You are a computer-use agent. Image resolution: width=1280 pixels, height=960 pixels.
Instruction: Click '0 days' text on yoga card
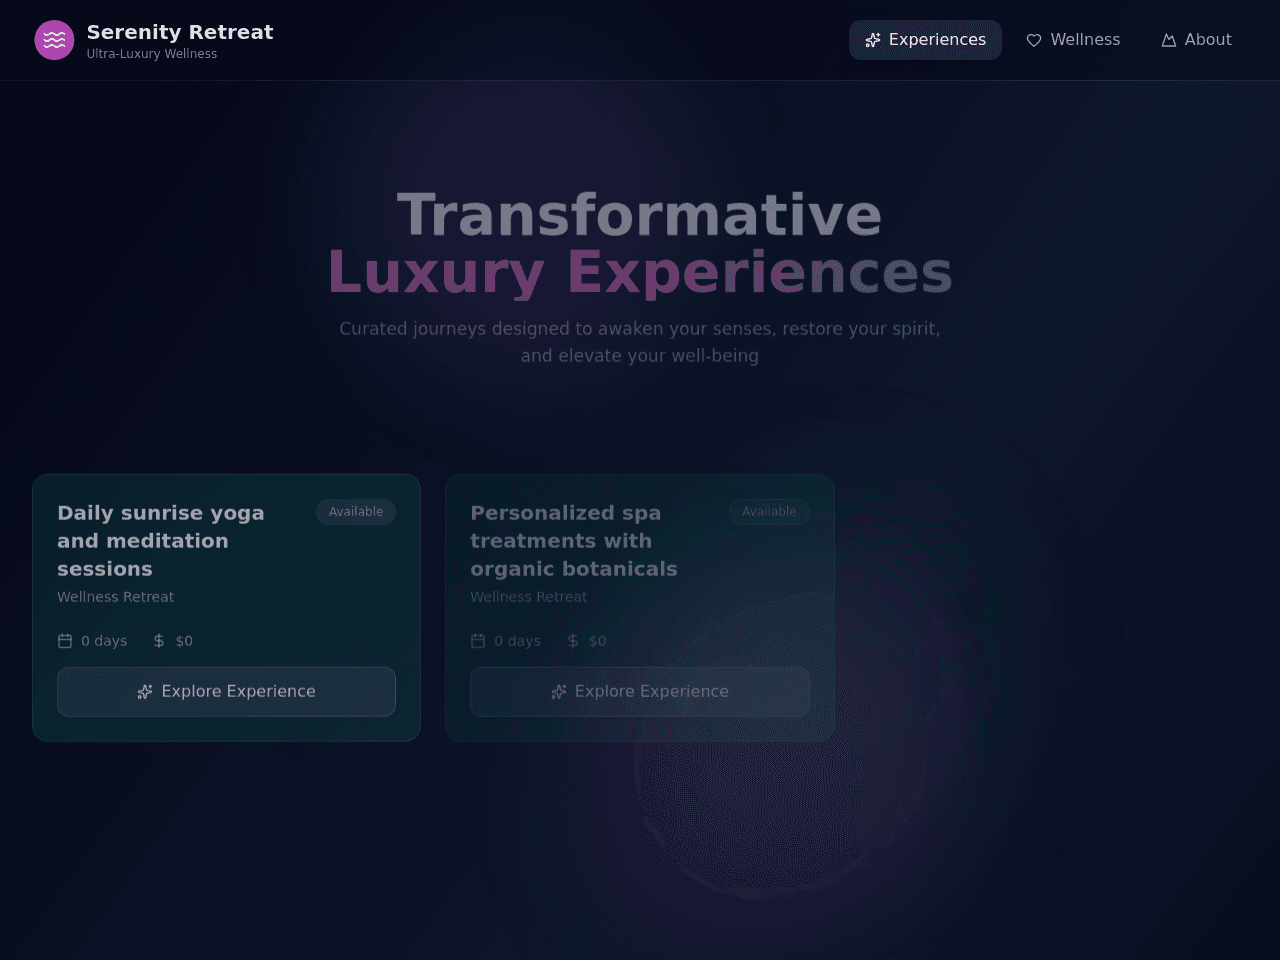[x=104, y=641]
